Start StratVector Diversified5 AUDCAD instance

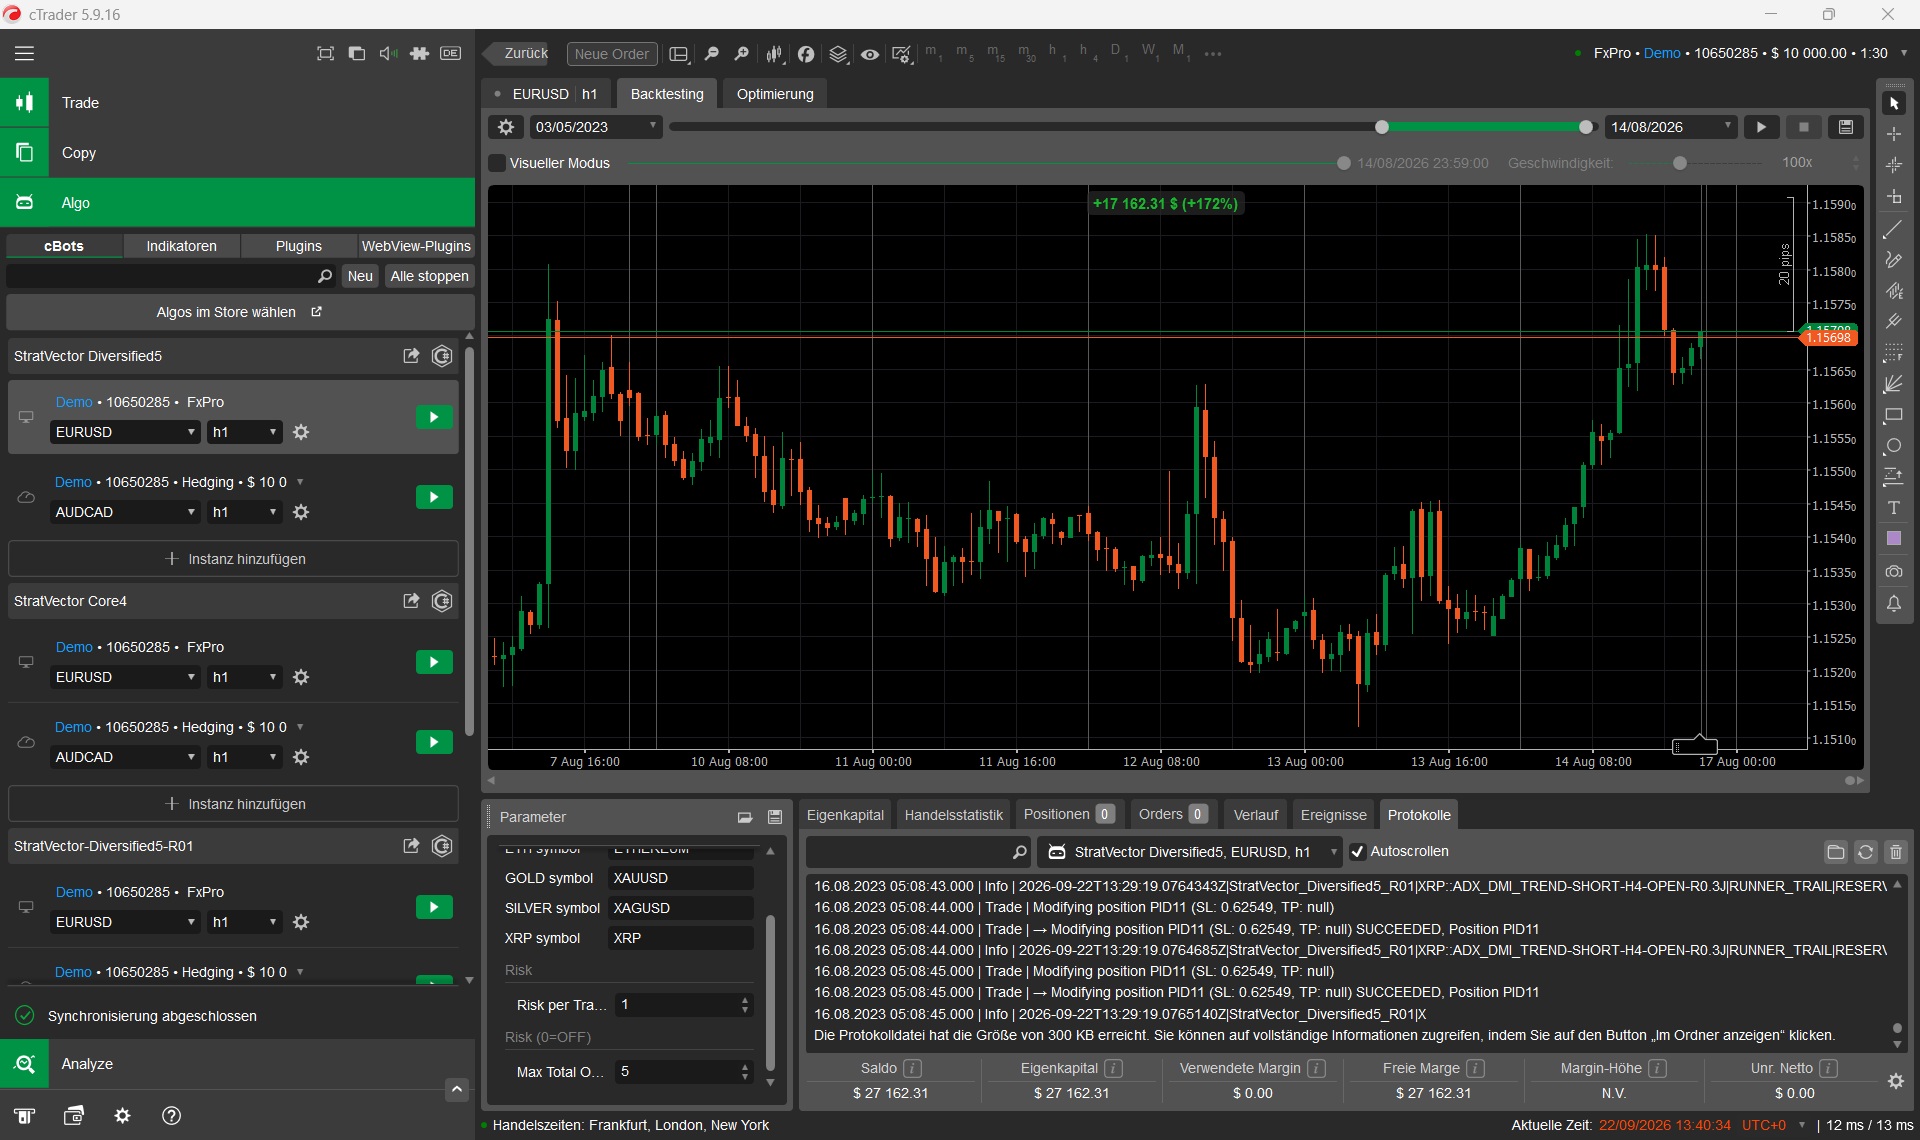coord(434,497)
